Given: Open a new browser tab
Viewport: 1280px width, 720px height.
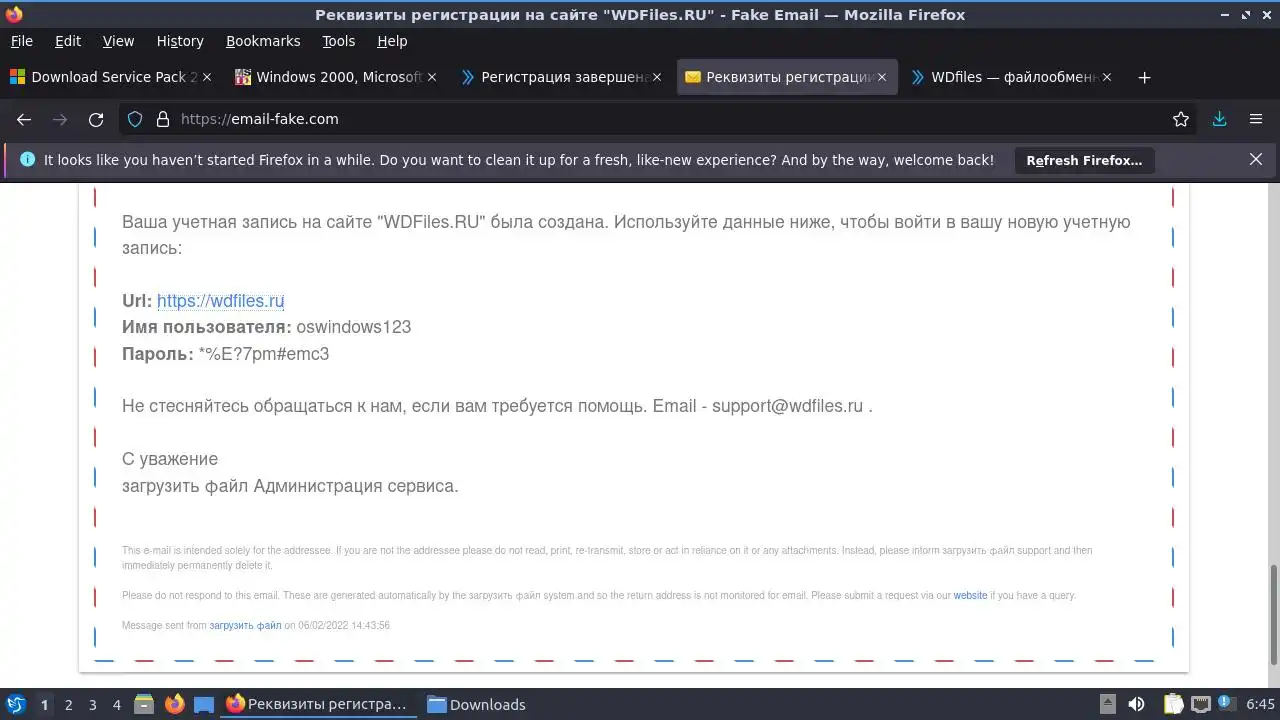Looking at the screenshot, I should coord(1144,77).
